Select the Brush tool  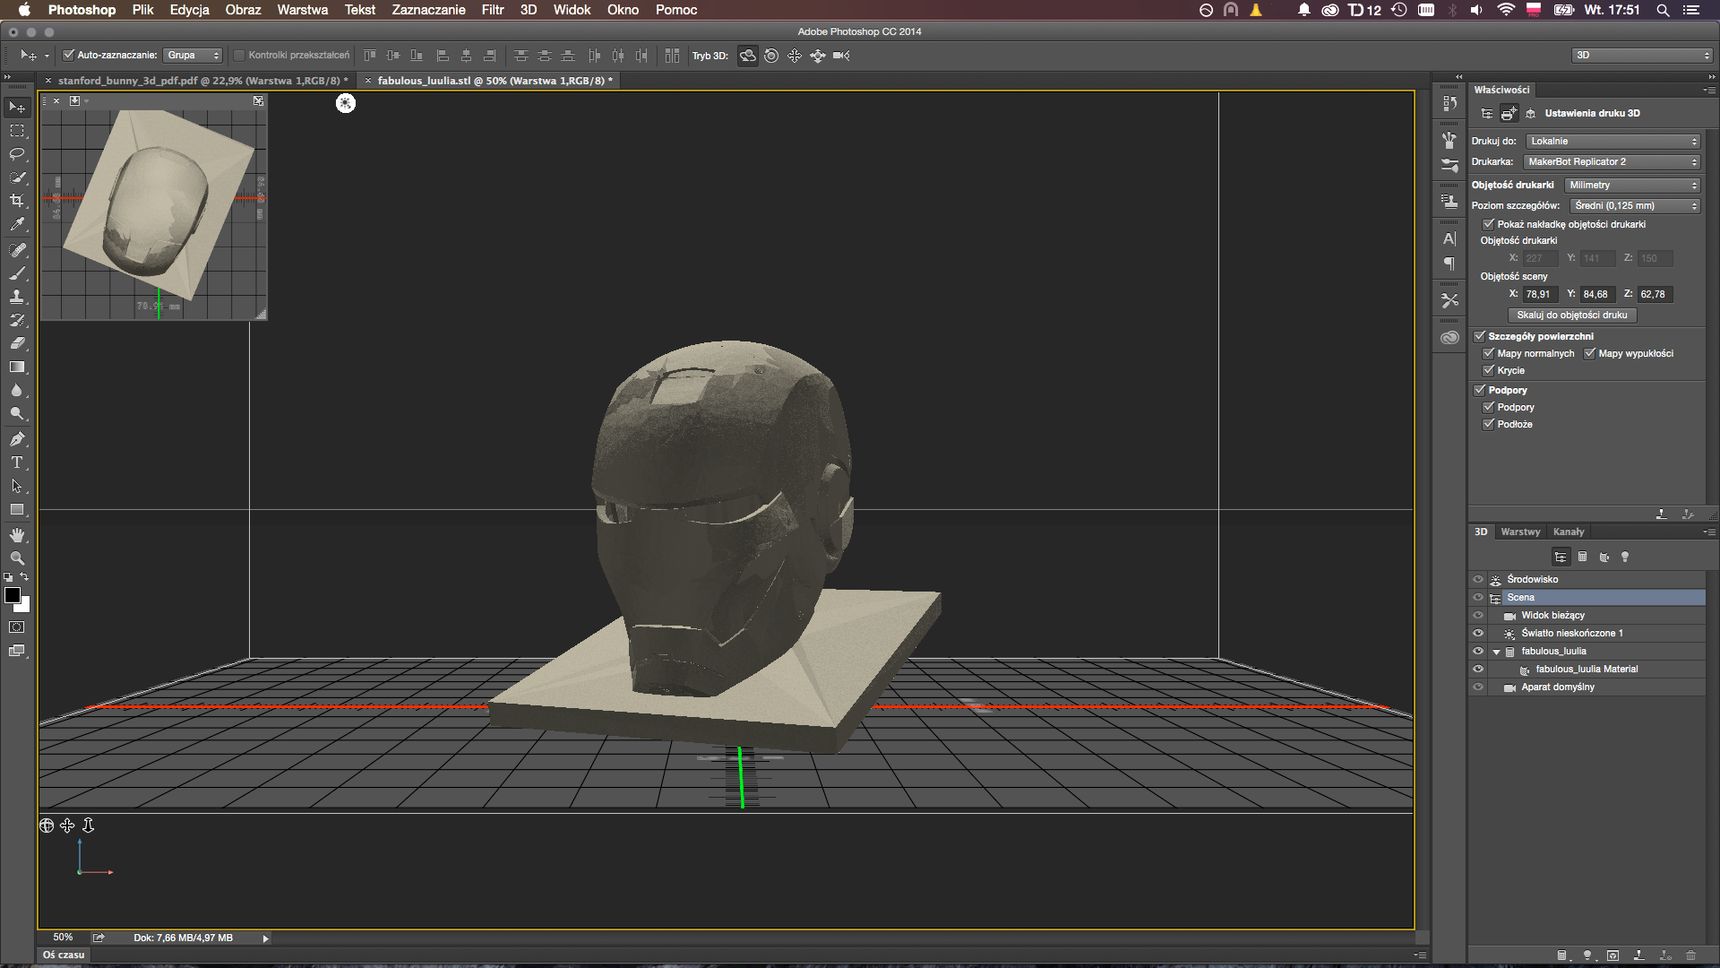pyautogui.click(x=17, y=273)
